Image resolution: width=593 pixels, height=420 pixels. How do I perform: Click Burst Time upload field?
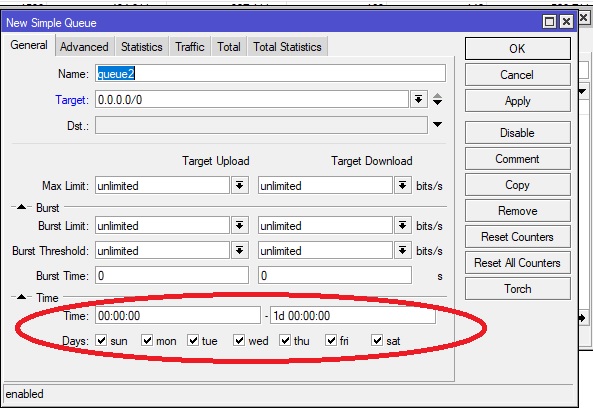pyautogui.click(x=172, y=275)
